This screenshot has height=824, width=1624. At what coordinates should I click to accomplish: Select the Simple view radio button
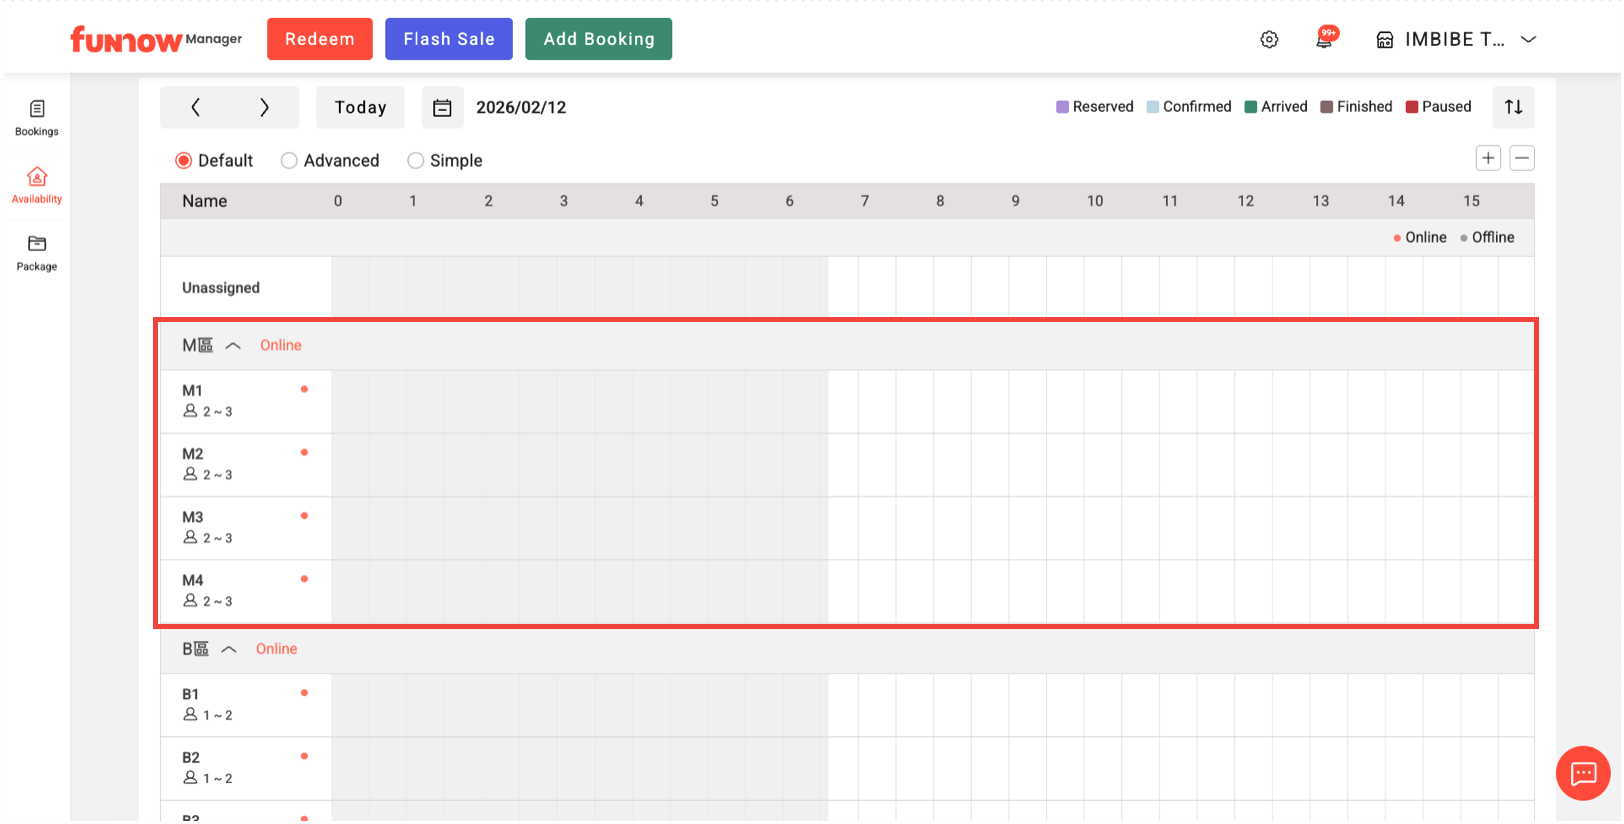coord(416,161)
